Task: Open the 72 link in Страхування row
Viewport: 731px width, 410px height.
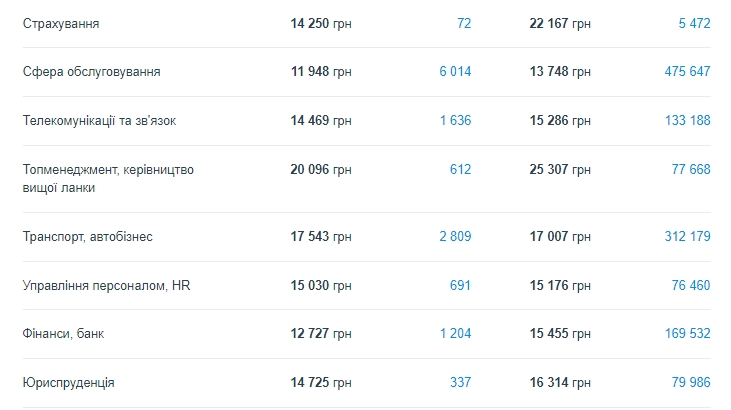Action: [464, 23]
